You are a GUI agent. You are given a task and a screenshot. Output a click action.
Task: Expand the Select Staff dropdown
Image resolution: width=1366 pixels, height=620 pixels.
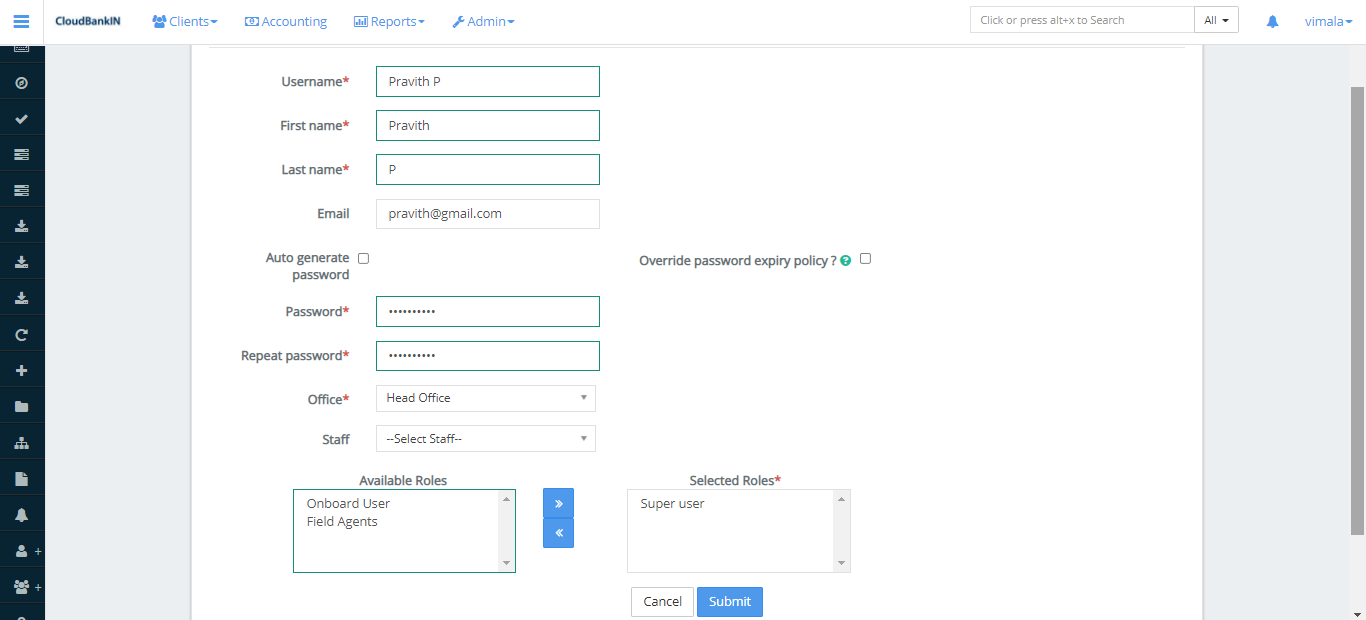point(485,438)
